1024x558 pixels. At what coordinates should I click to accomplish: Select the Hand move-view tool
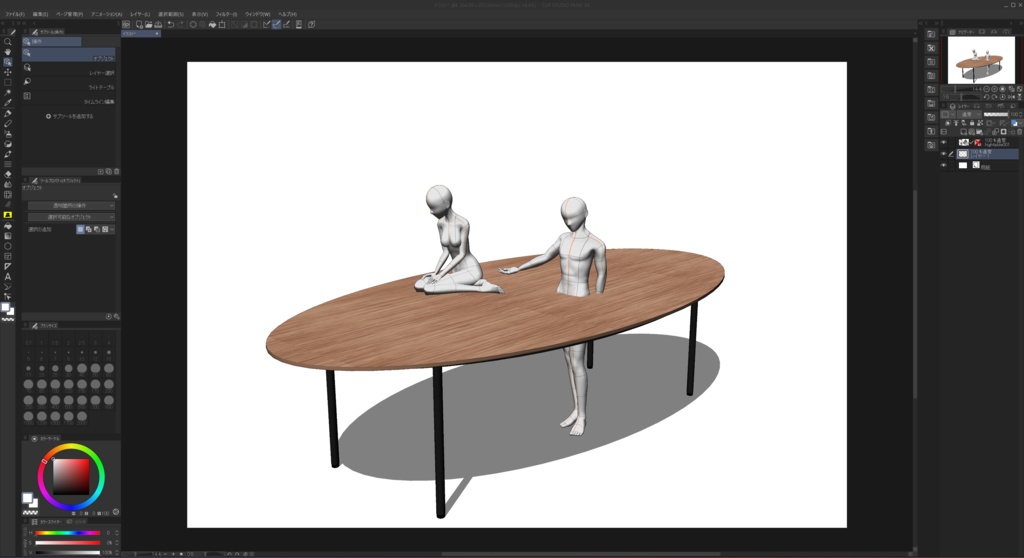point(8,52)
